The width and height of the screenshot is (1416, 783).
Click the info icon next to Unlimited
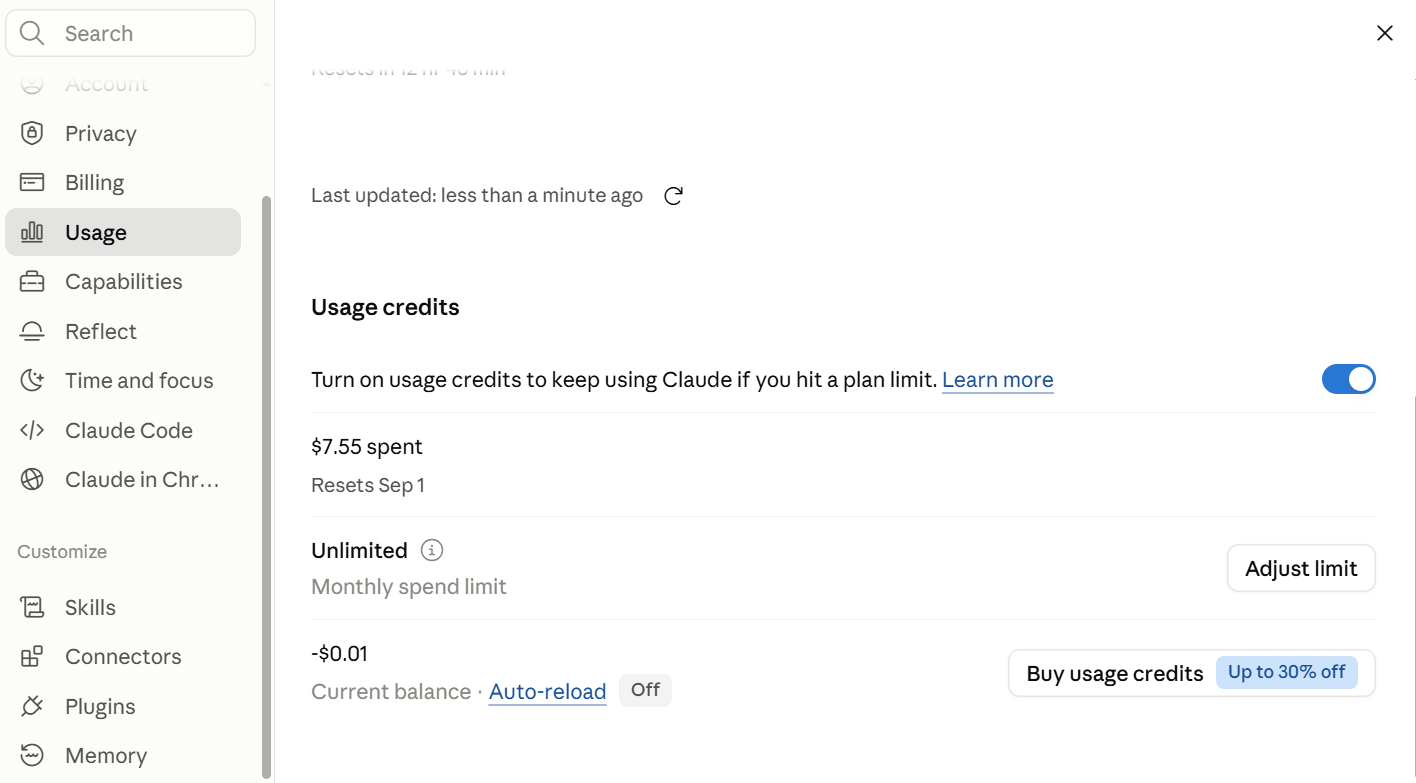[x=432, y=550]
